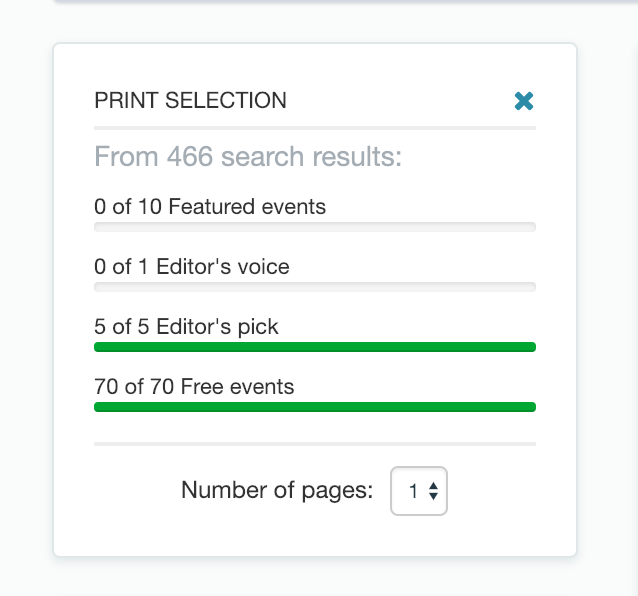Click the green Editor's pick progress bar
Image resolution: width=638 pixels, height=596 pixels.
[x=315, y=347]
